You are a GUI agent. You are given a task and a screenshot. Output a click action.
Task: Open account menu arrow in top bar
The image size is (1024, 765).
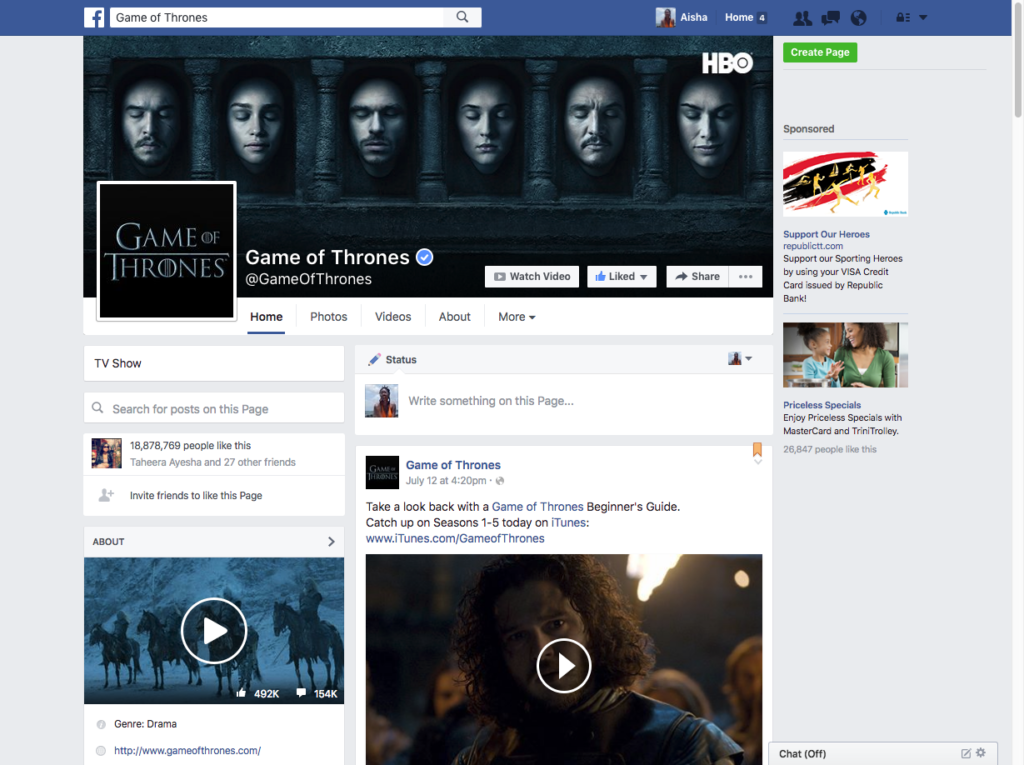tap(923, 18)
